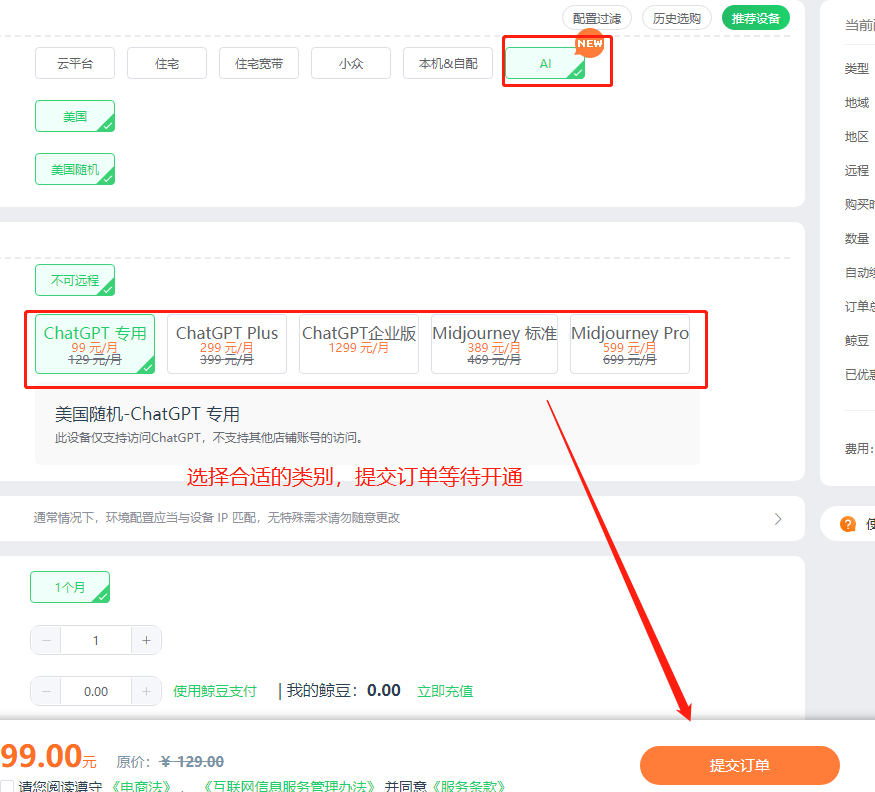Viewport: 875px width, 792px height.
Task: Click the 99.00元 total price
Action: point(49,757)
